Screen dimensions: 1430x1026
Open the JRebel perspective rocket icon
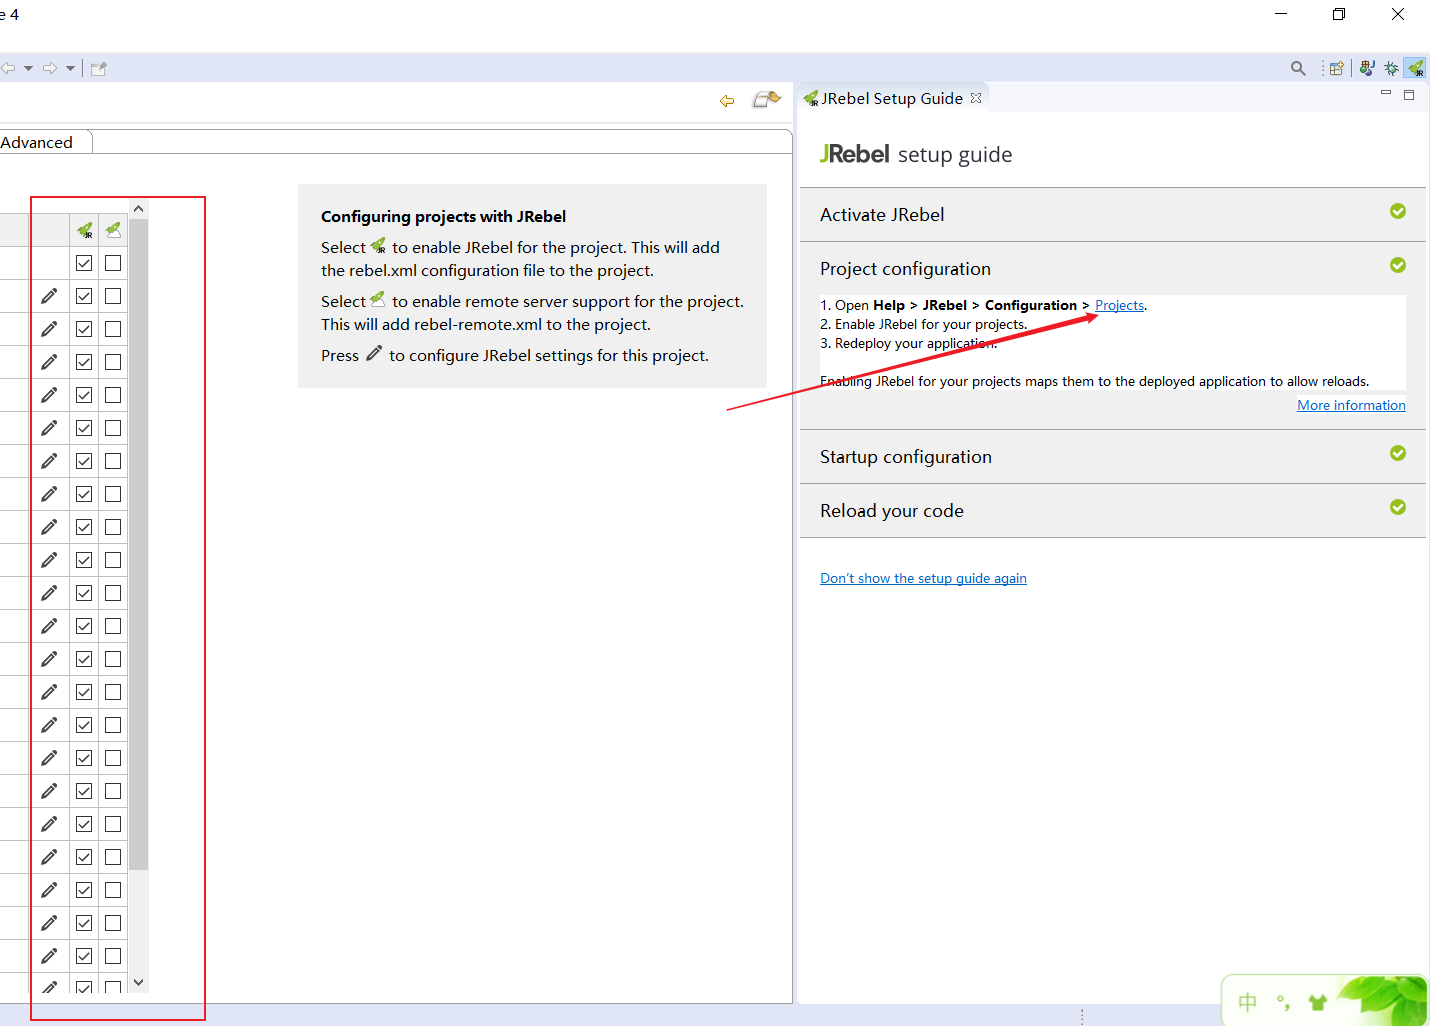click(x=1415, y=68)
